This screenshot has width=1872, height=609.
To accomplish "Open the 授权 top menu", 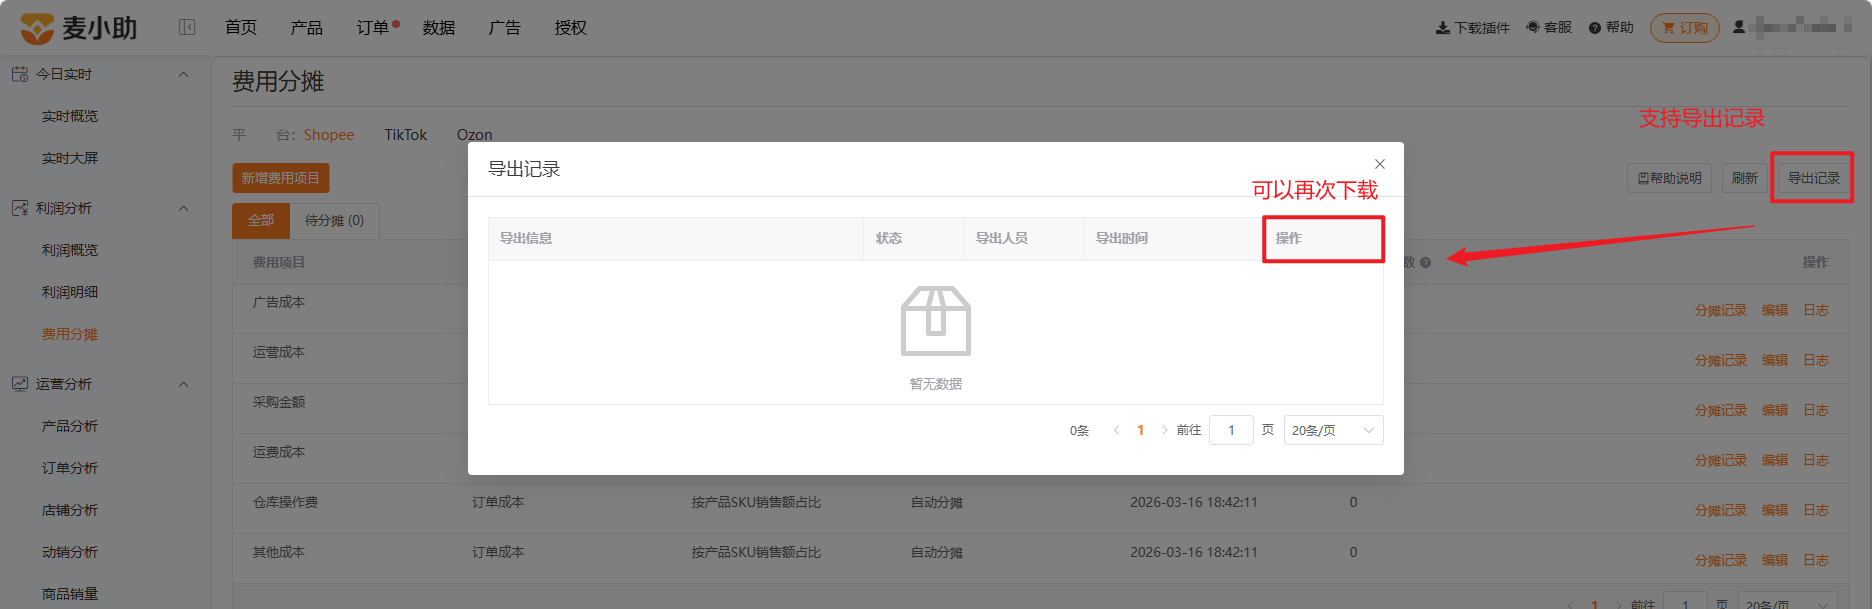I will [571, 28].
